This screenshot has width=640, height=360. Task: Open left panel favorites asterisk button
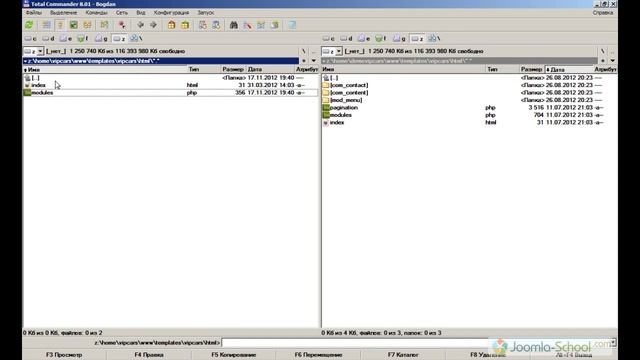coord(304,61)
